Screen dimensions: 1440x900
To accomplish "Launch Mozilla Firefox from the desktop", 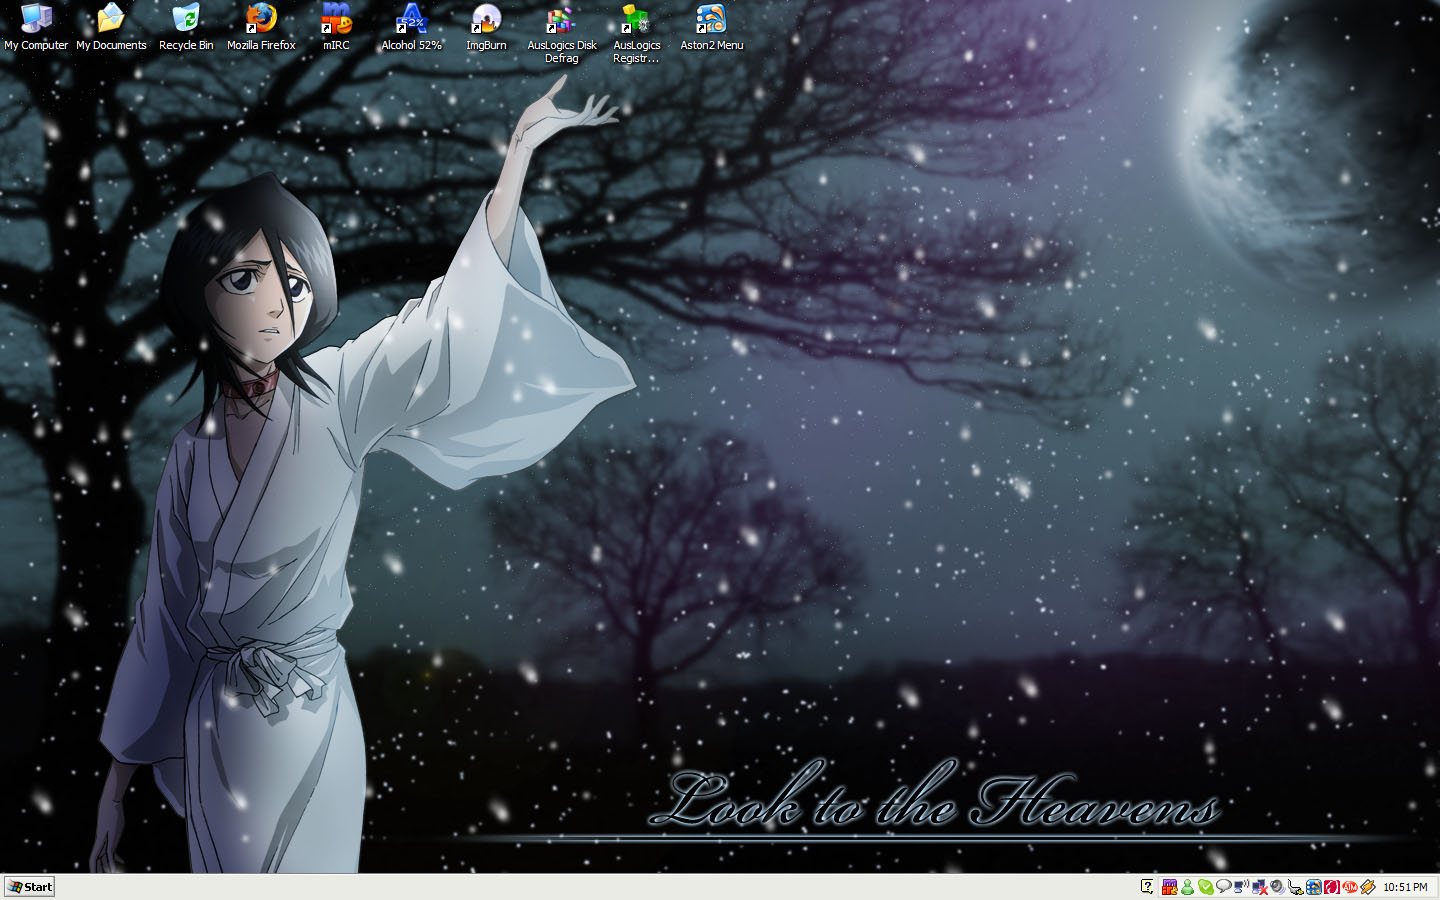I will point(261,20).
